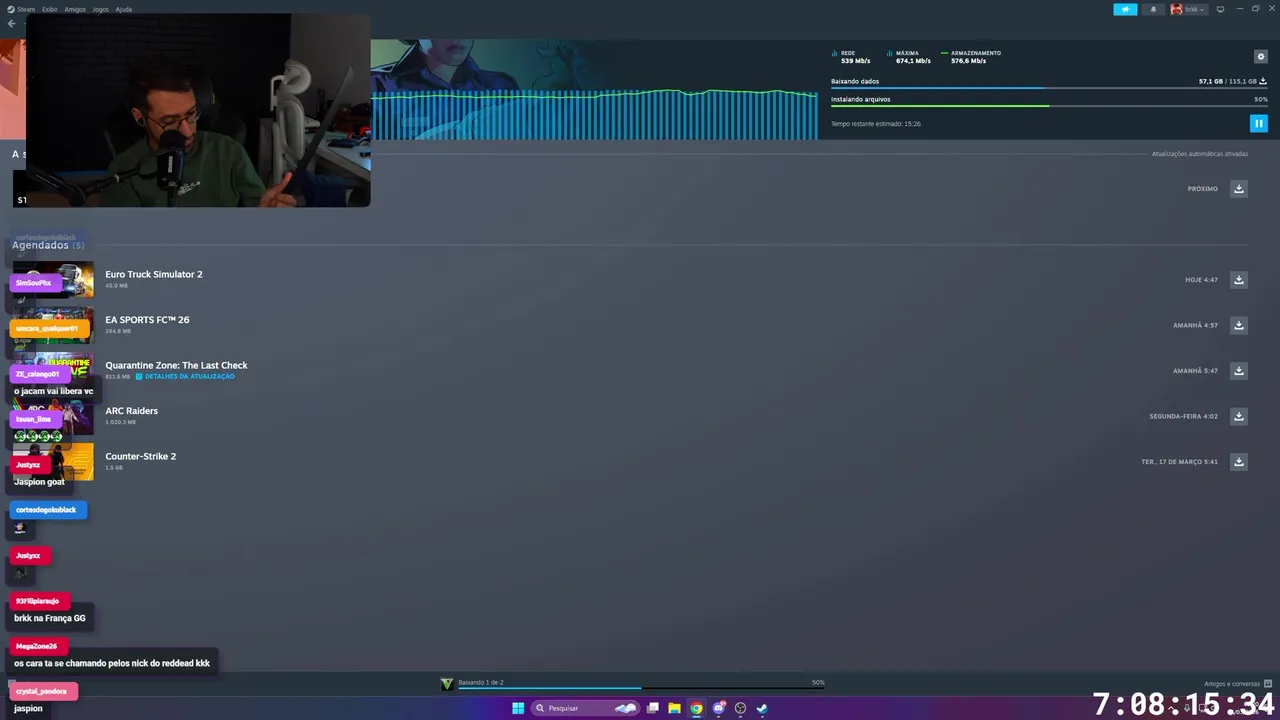Open the Ajuda menu
1280x720 pixels.
pos(124,9)
